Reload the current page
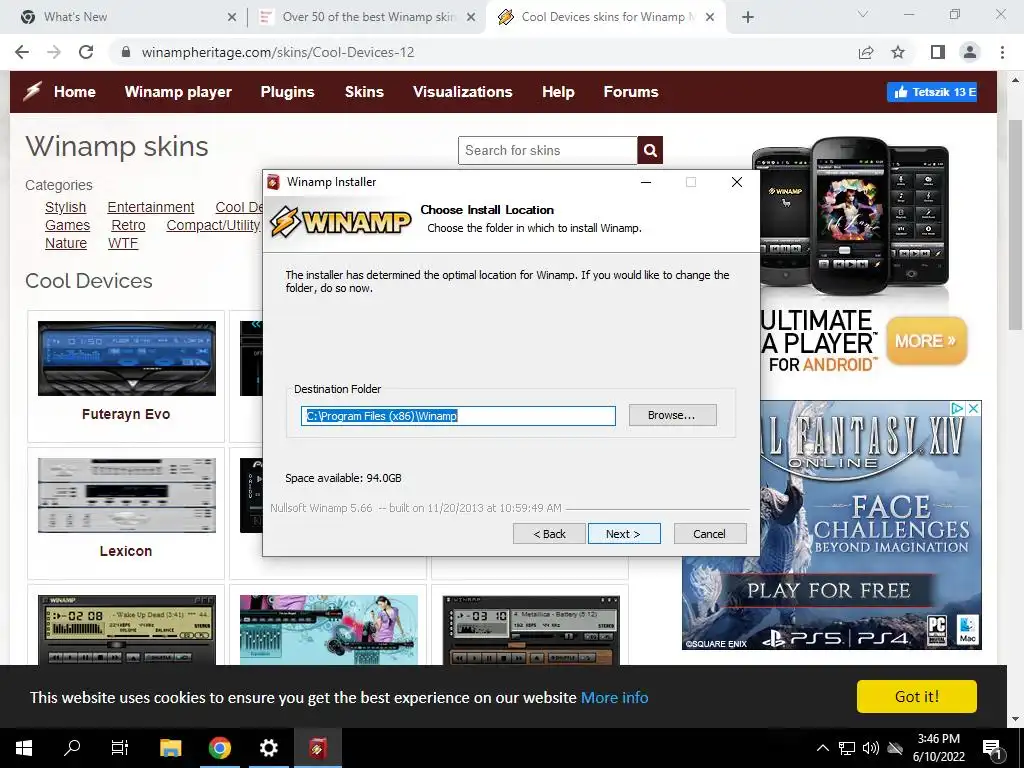Viewport: 1024px width, 768px height. click(86, 52)
